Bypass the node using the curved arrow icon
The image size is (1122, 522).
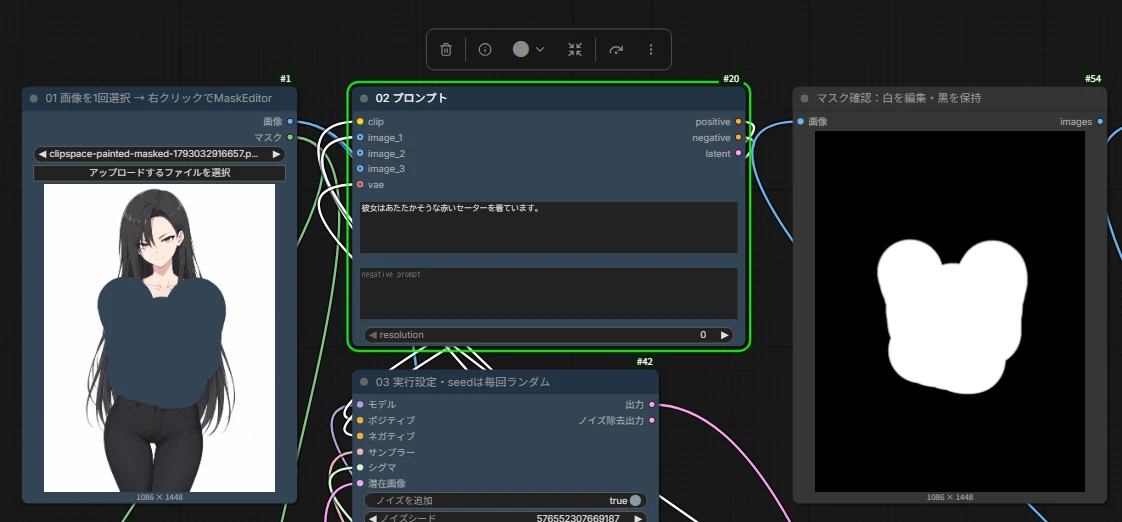616,49
